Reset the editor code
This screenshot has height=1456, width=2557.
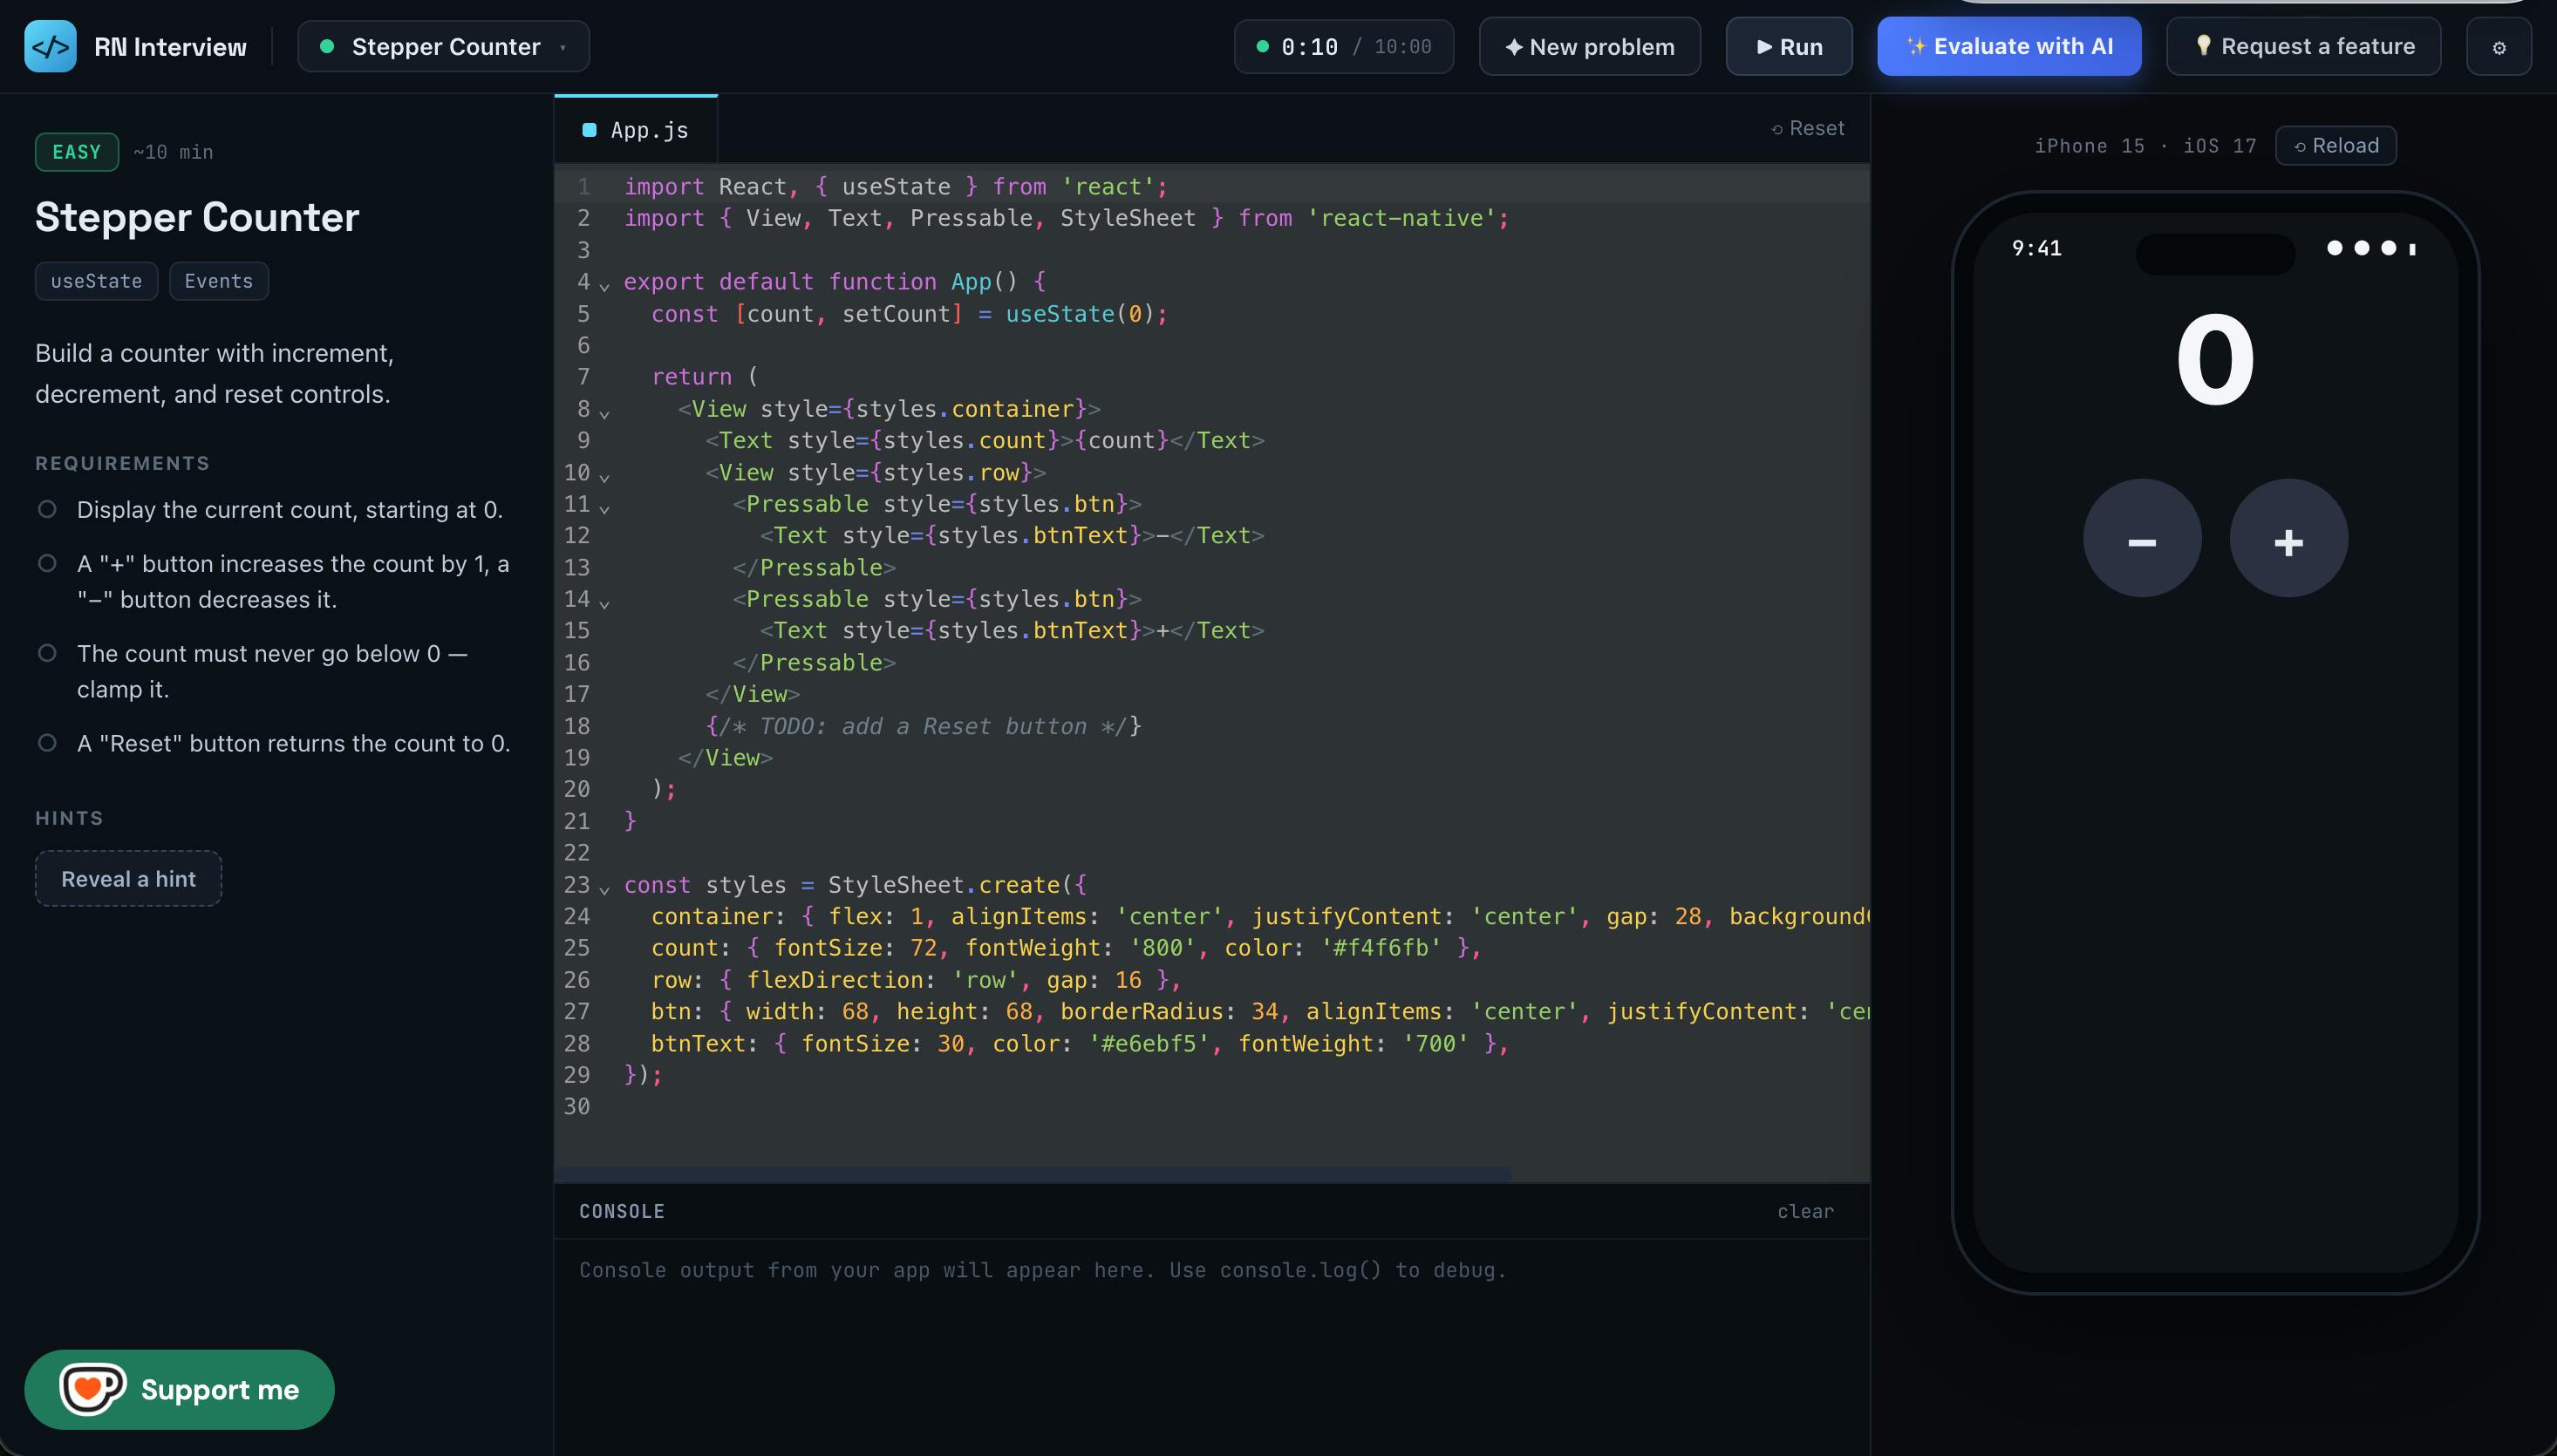click(1808, 128)
